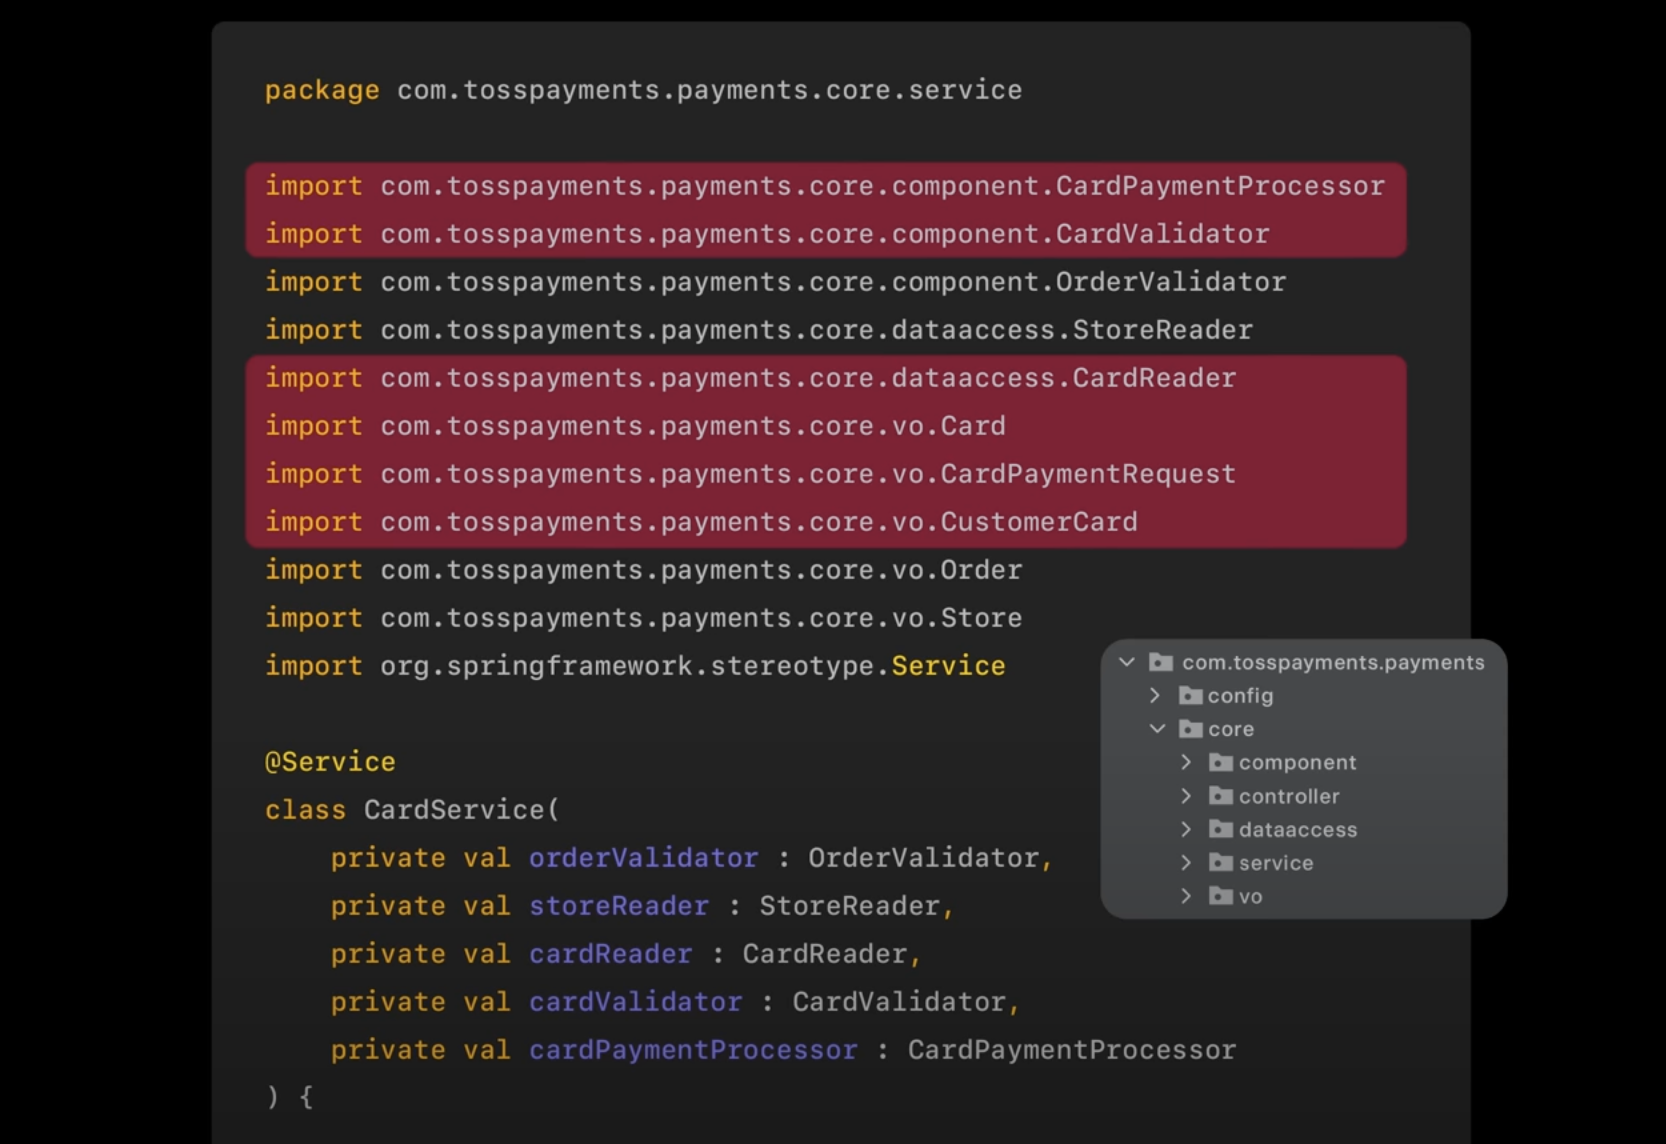Click the @Service annotation above the class

(x=330, y=762)
